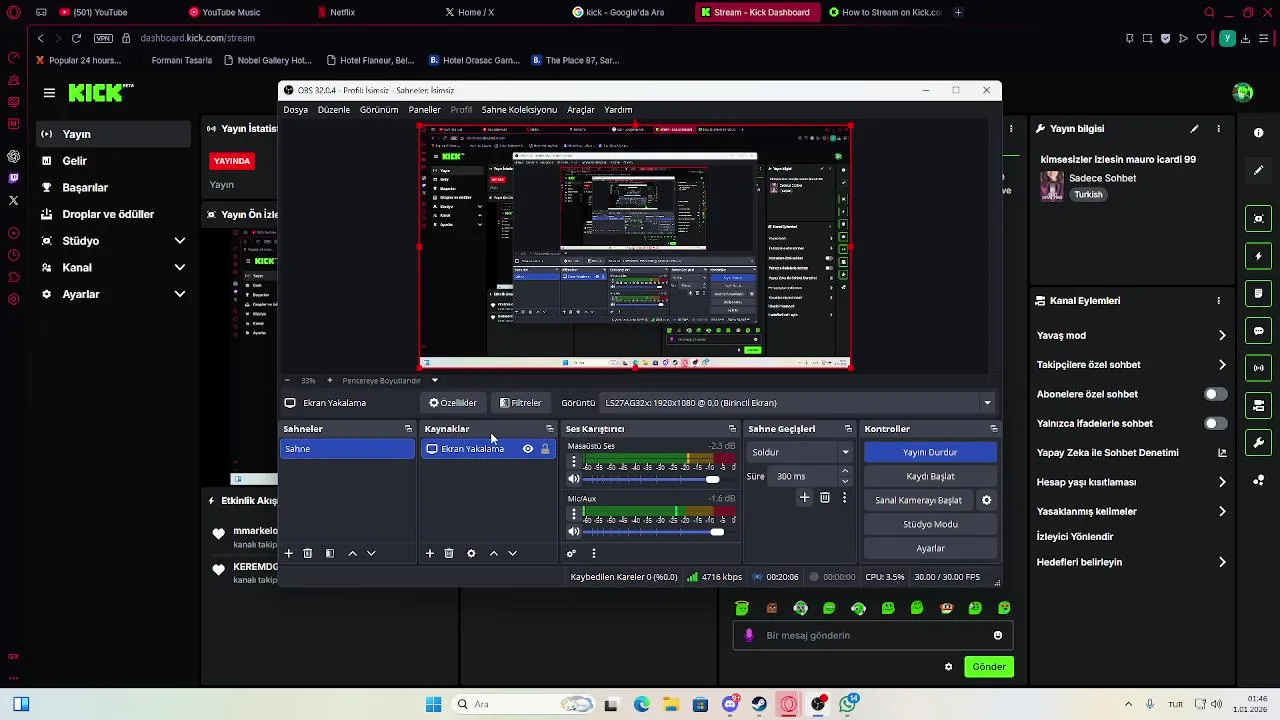Open WhatsApp from the Windows taskbar

pyautogui.click(x=849, y=704)
